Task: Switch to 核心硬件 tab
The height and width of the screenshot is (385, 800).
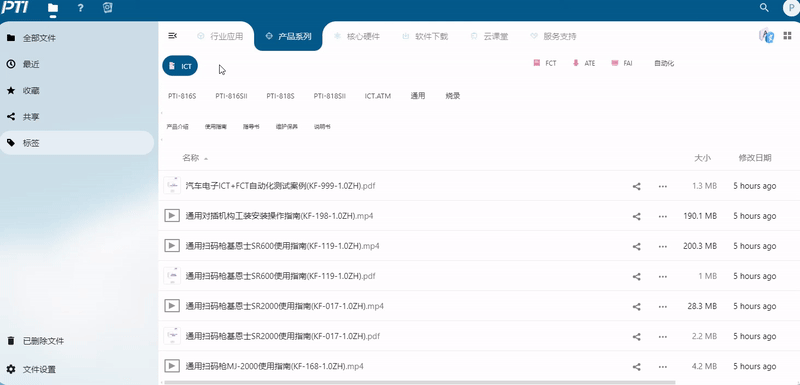Action: (357, 36)
